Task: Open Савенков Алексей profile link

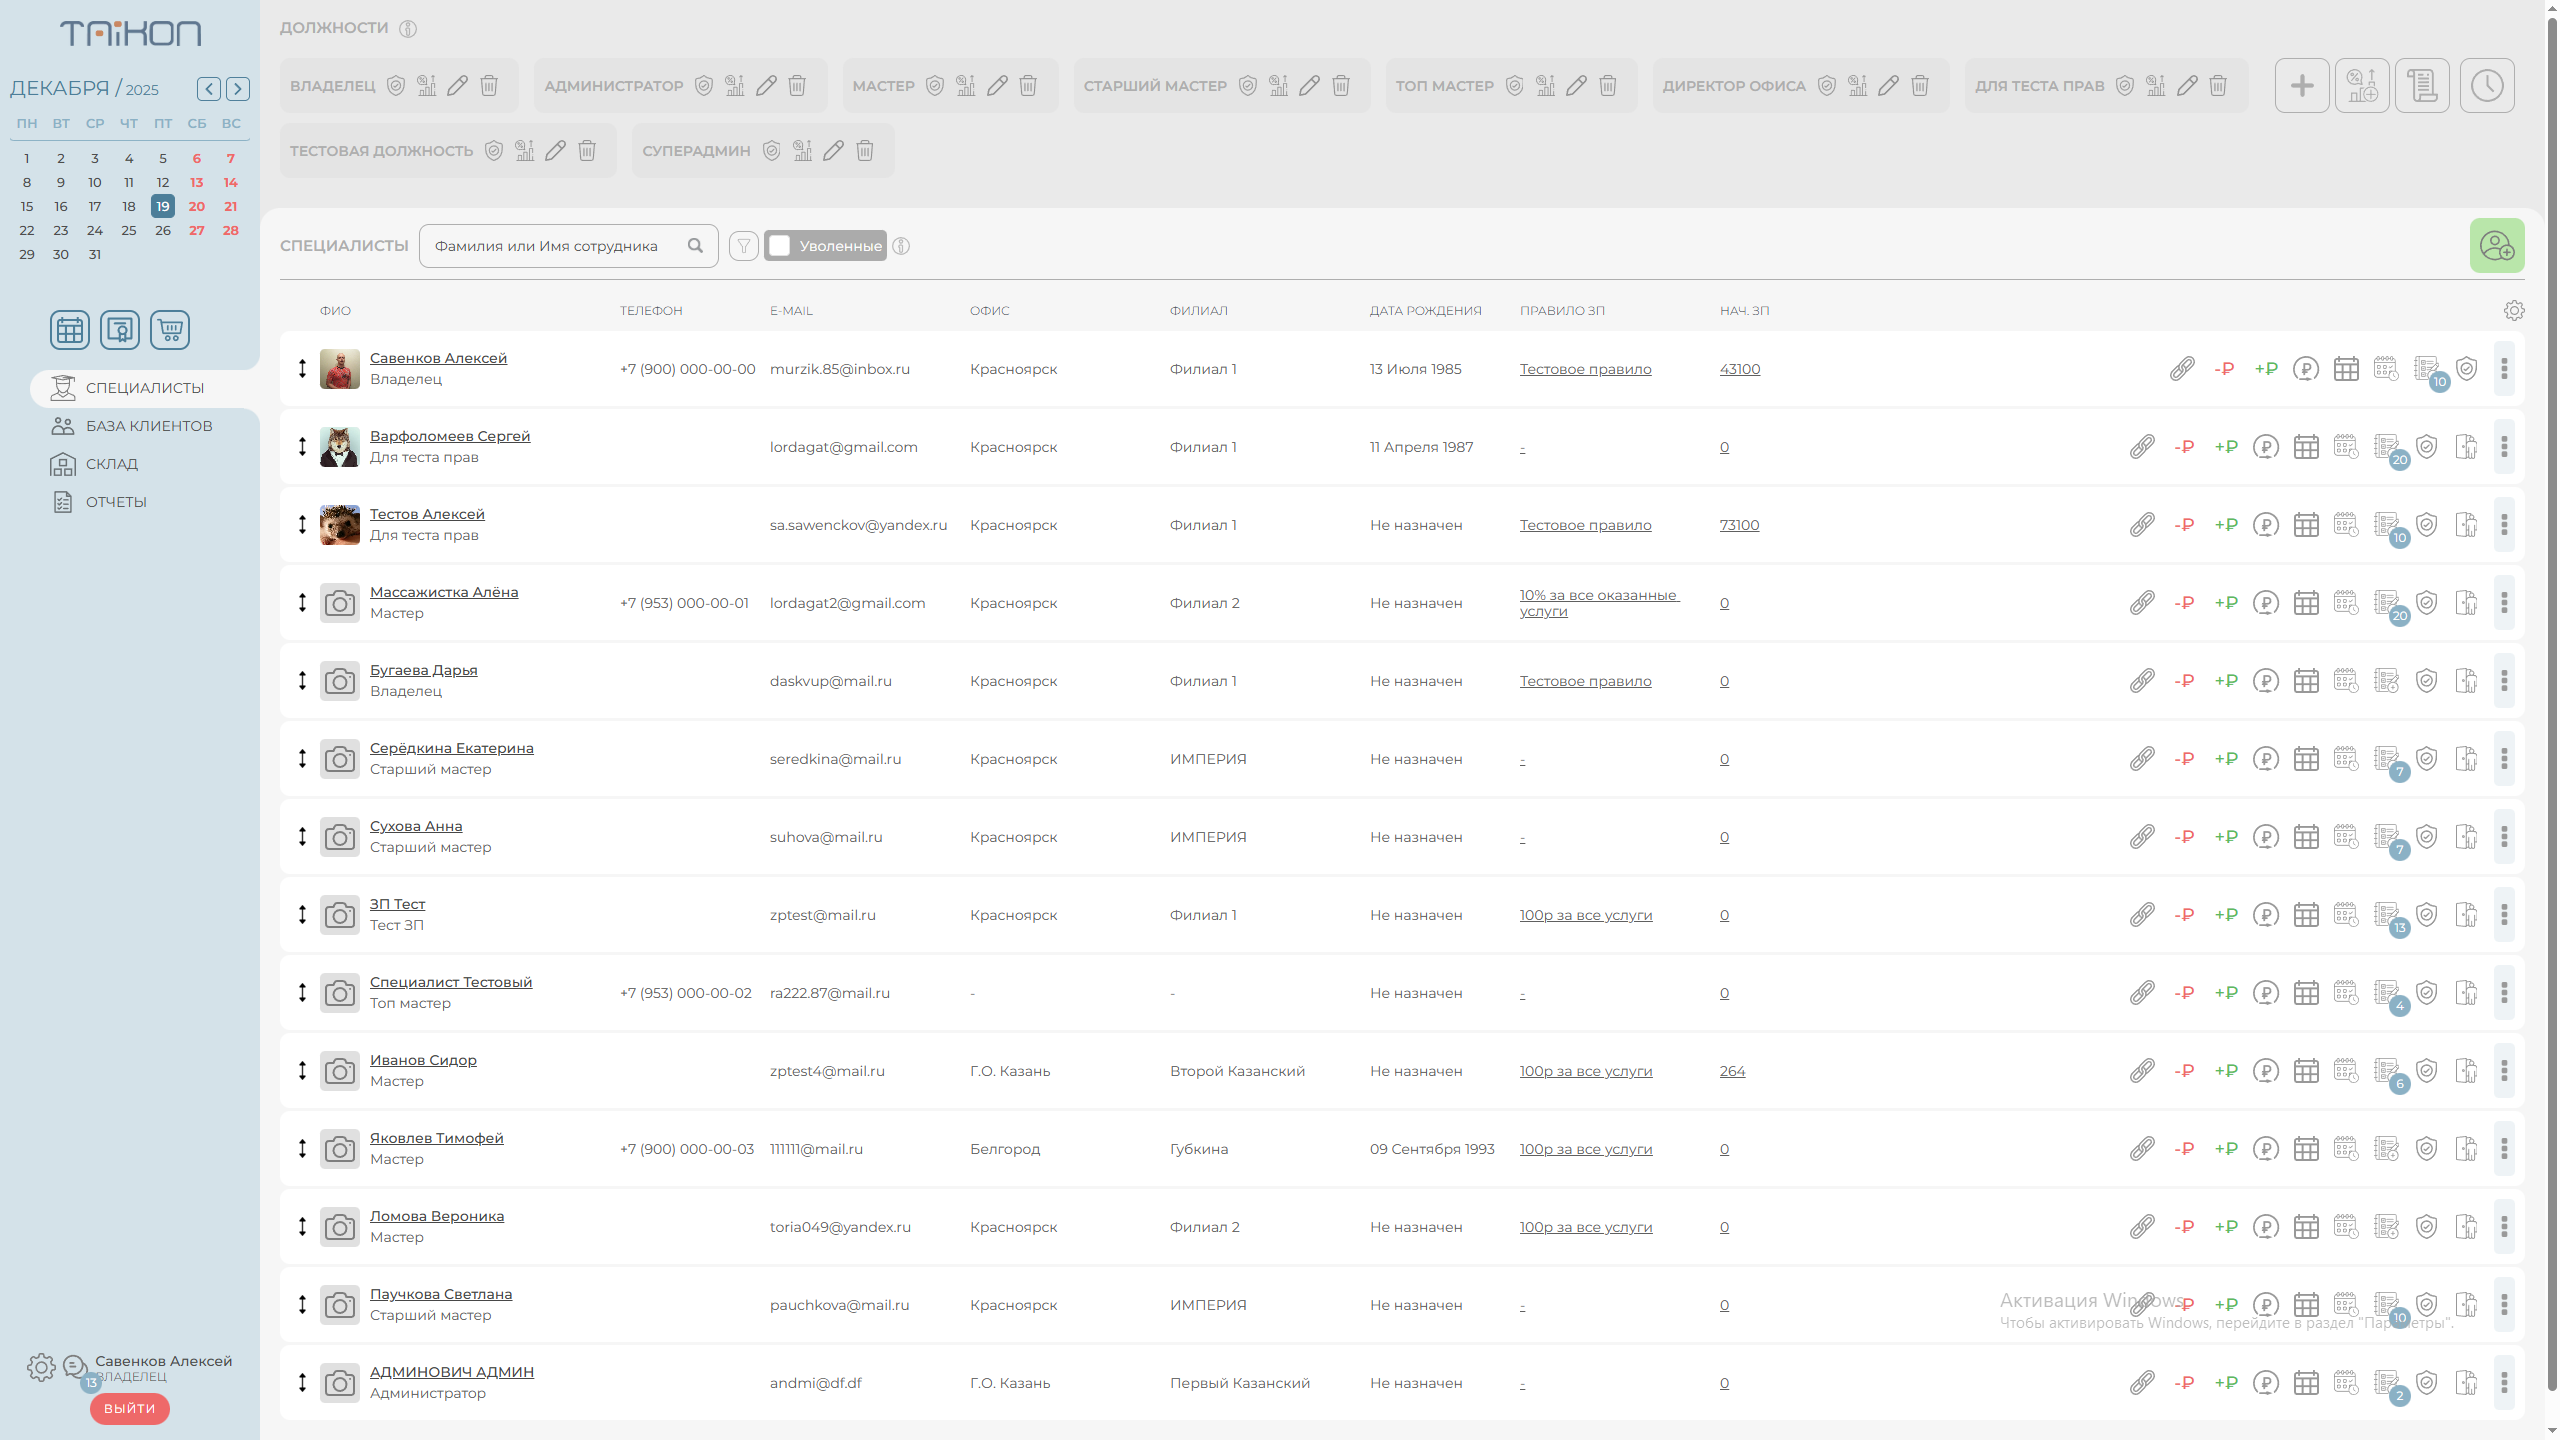Action: click(x=438, y=358)
